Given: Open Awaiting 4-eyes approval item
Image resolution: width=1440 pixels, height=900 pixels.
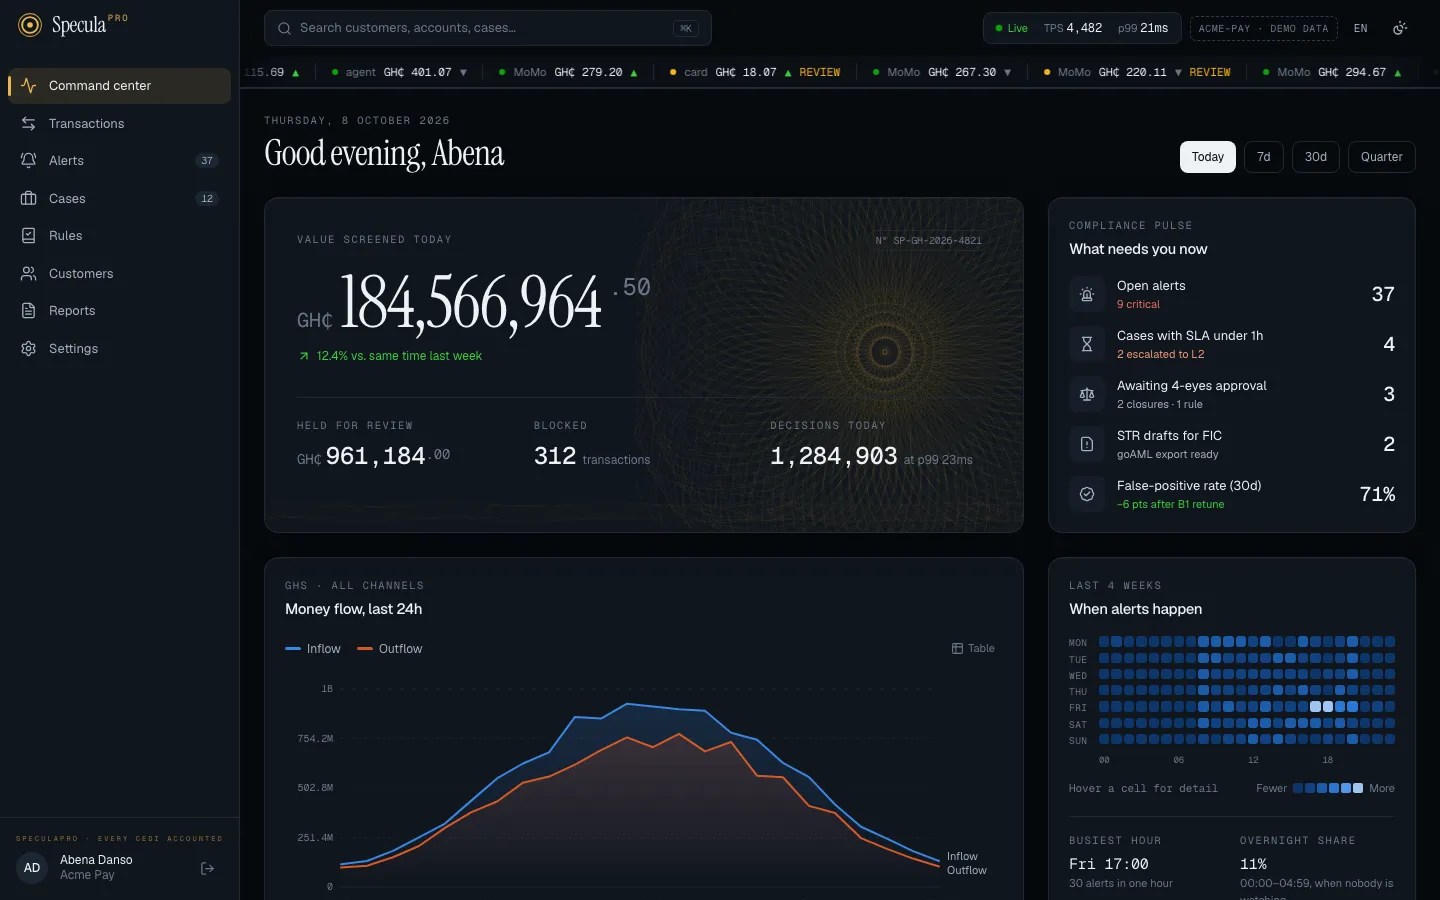Looking at the screenshot, I should (1232, 394).
